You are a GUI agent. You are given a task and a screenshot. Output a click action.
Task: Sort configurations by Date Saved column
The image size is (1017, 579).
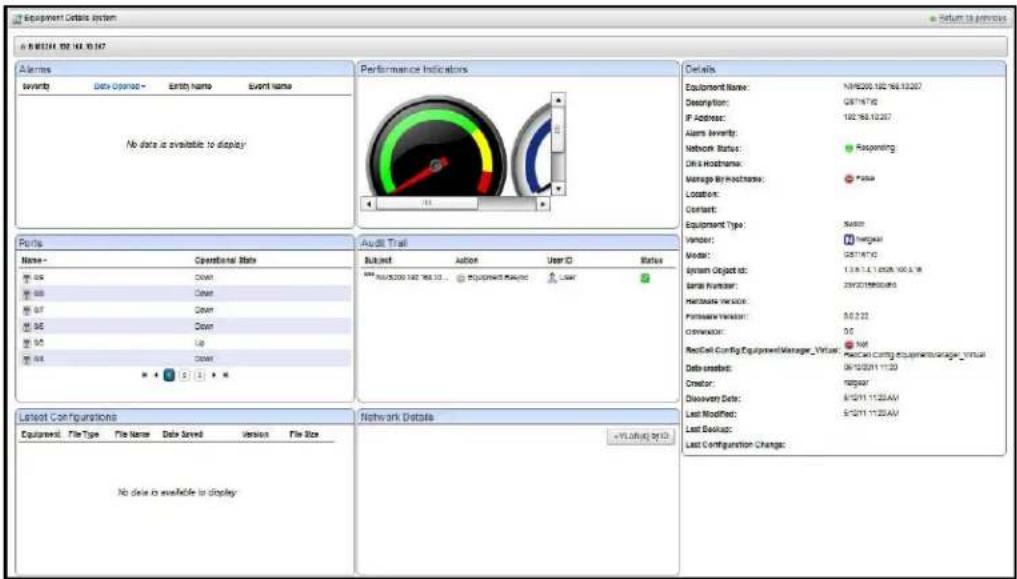[182, 434]
